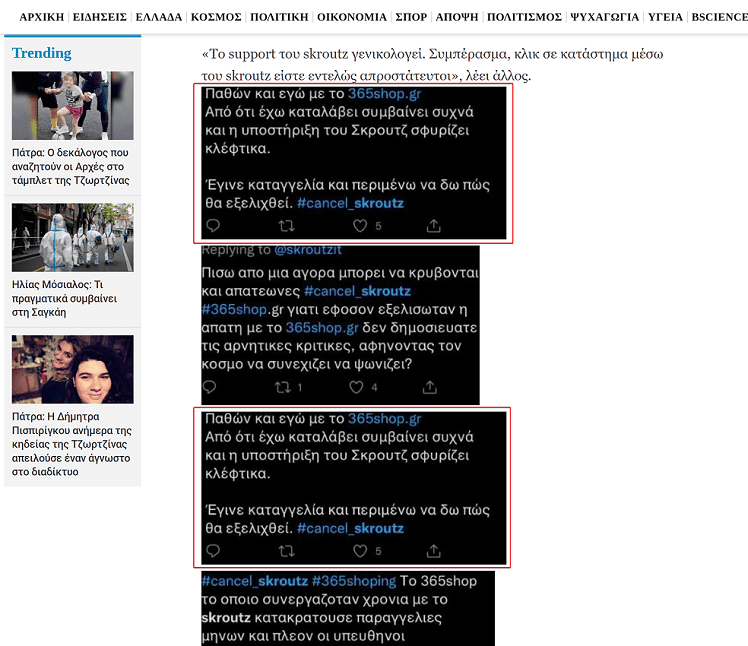Retweet the Πισω απο μια αγορα tweet

(283, 387)
